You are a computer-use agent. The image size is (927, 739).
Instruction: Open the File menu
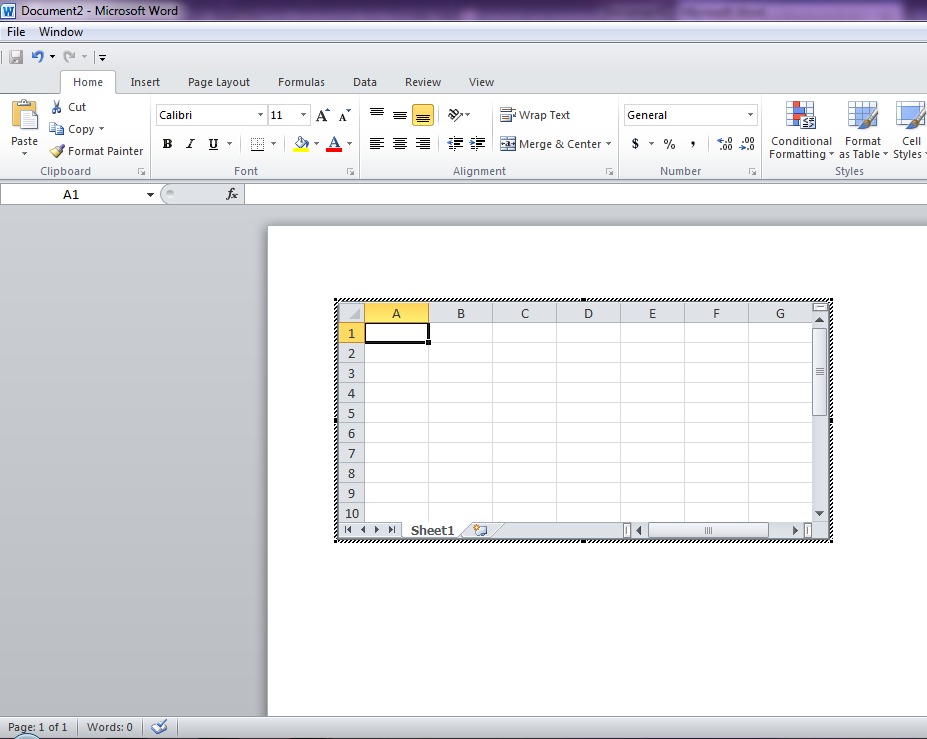pyautogui.click(x=15, y=31)
